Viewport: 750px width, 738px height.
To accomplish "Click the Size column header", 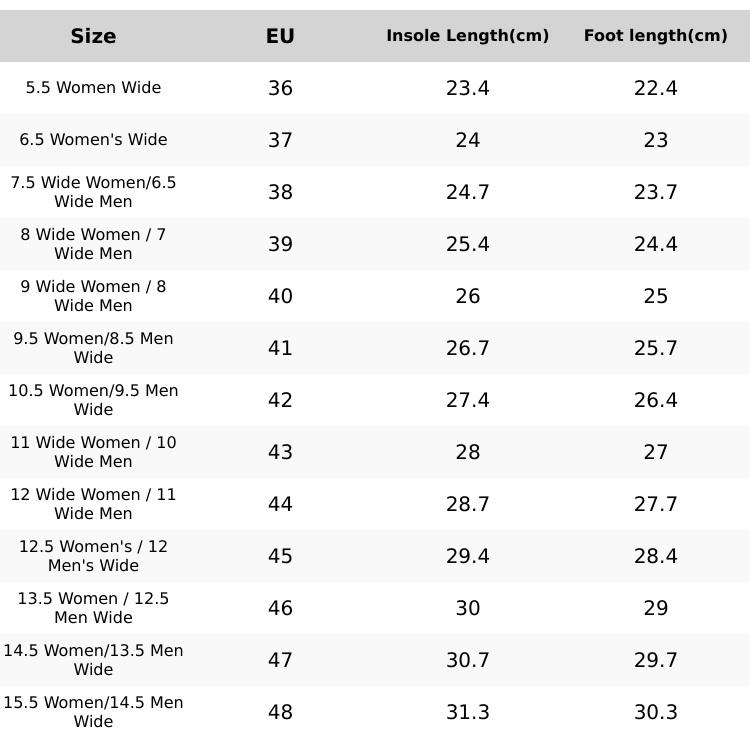I will coord(93,36).
